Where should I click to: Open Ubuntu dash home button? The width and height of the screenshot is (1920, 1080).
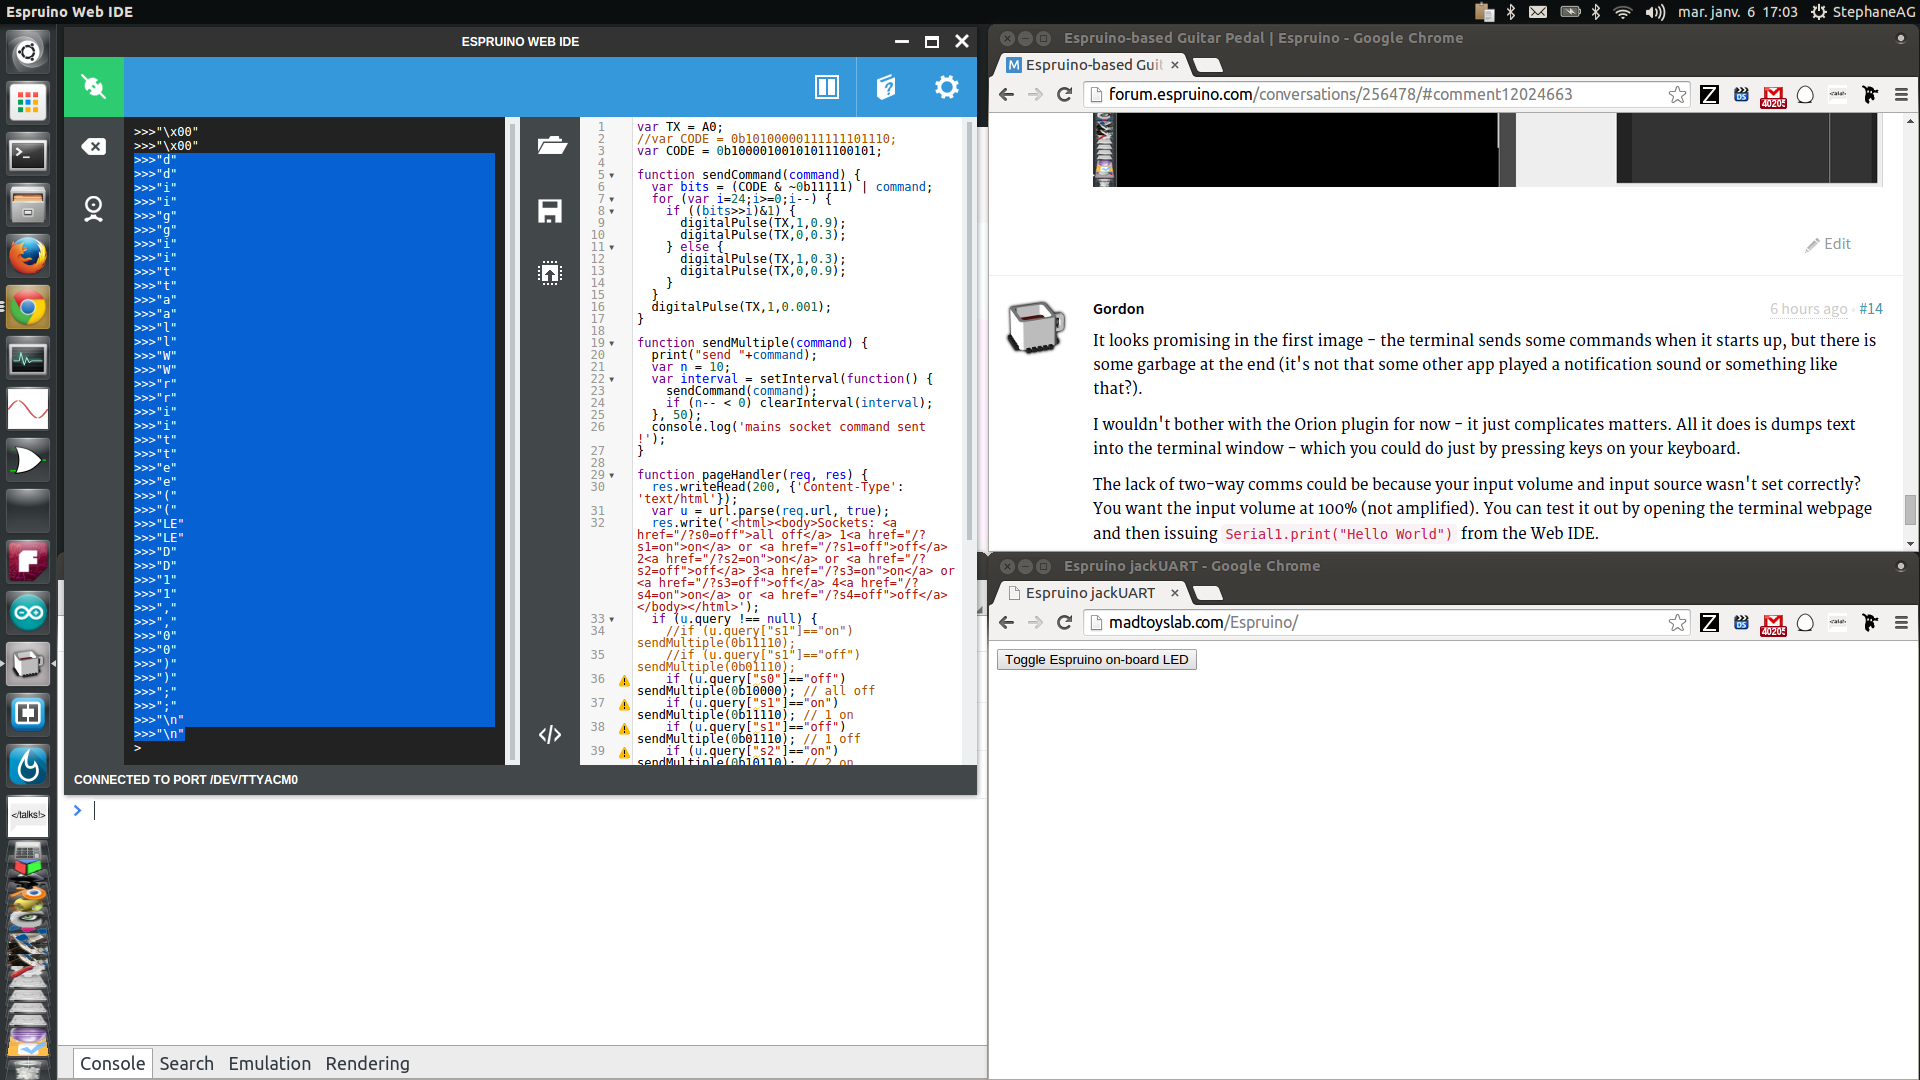pyautogui.click(x=28, y=52)
